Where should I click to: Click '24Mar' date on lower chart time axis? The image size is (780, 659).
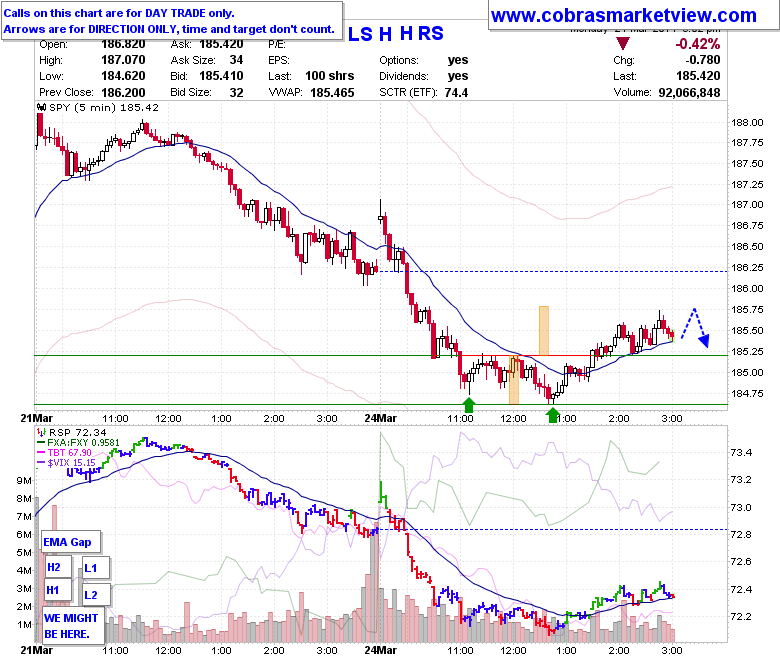(381, 650)
